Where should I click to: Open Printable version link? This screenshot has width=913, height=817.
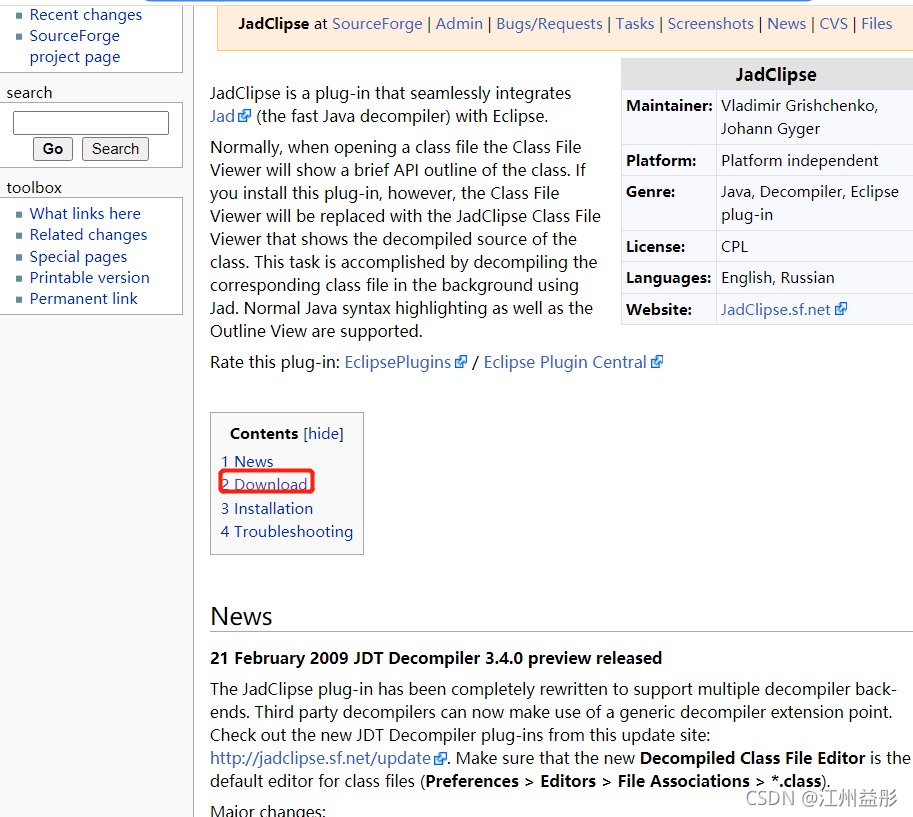[90, 278]
